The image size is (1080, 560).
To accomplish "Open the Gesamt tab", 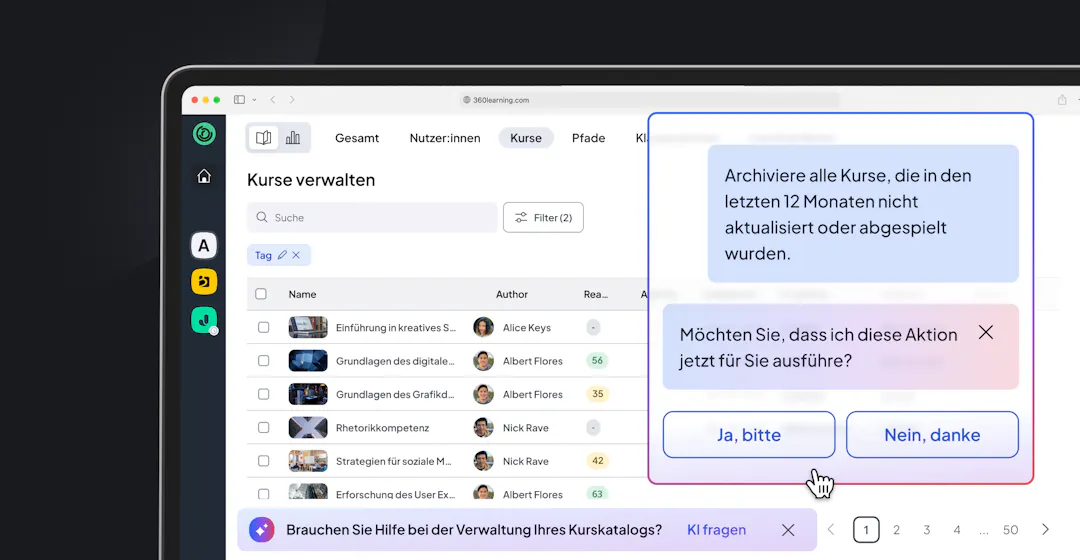I will tap(357, 138).
